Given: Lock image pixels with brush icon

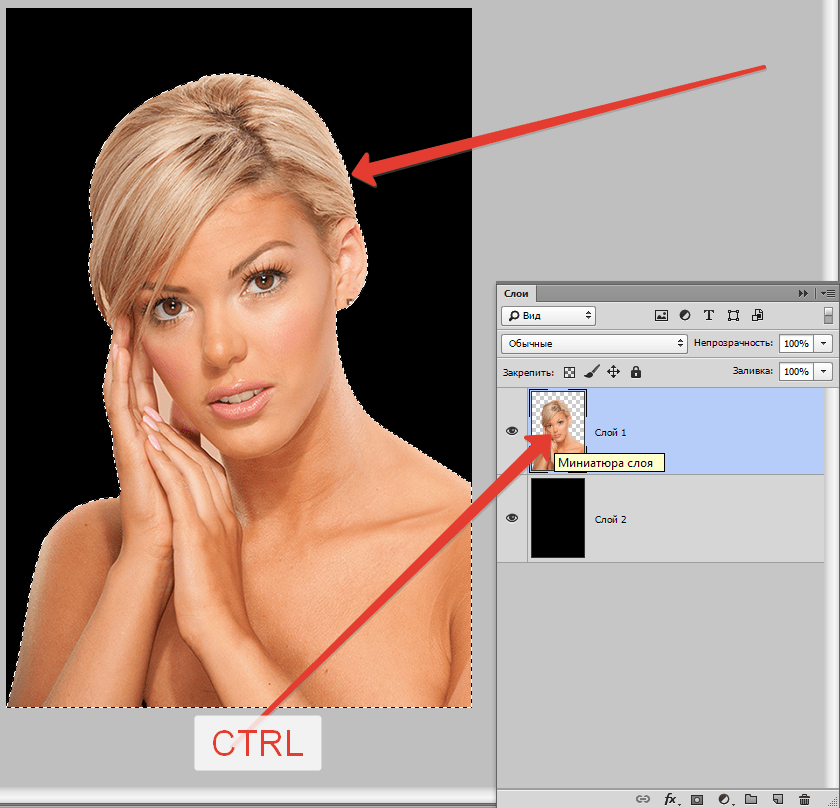Looking at the screenshot, I should coord(591,372).
